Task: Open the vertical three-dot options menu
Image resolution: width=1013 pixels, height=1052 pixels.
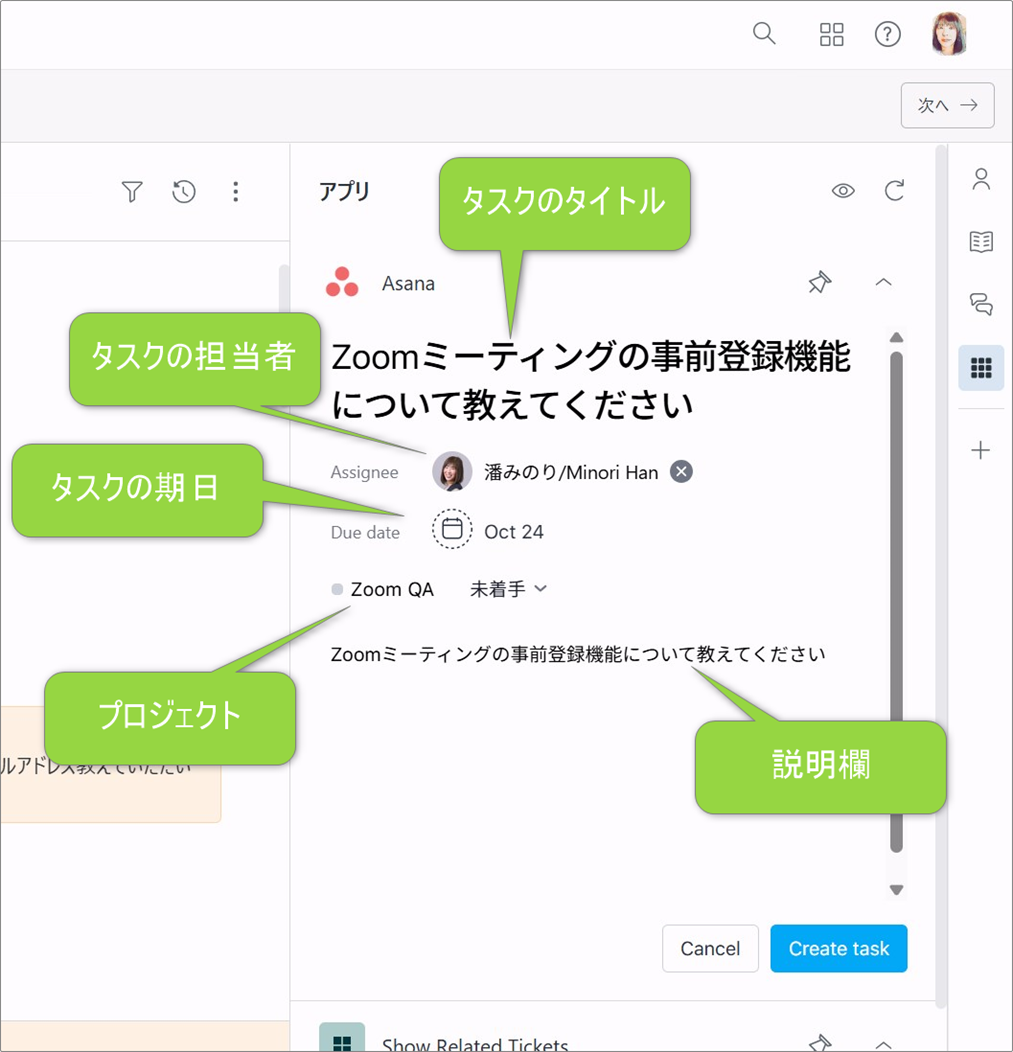Action: pos(236,191)
